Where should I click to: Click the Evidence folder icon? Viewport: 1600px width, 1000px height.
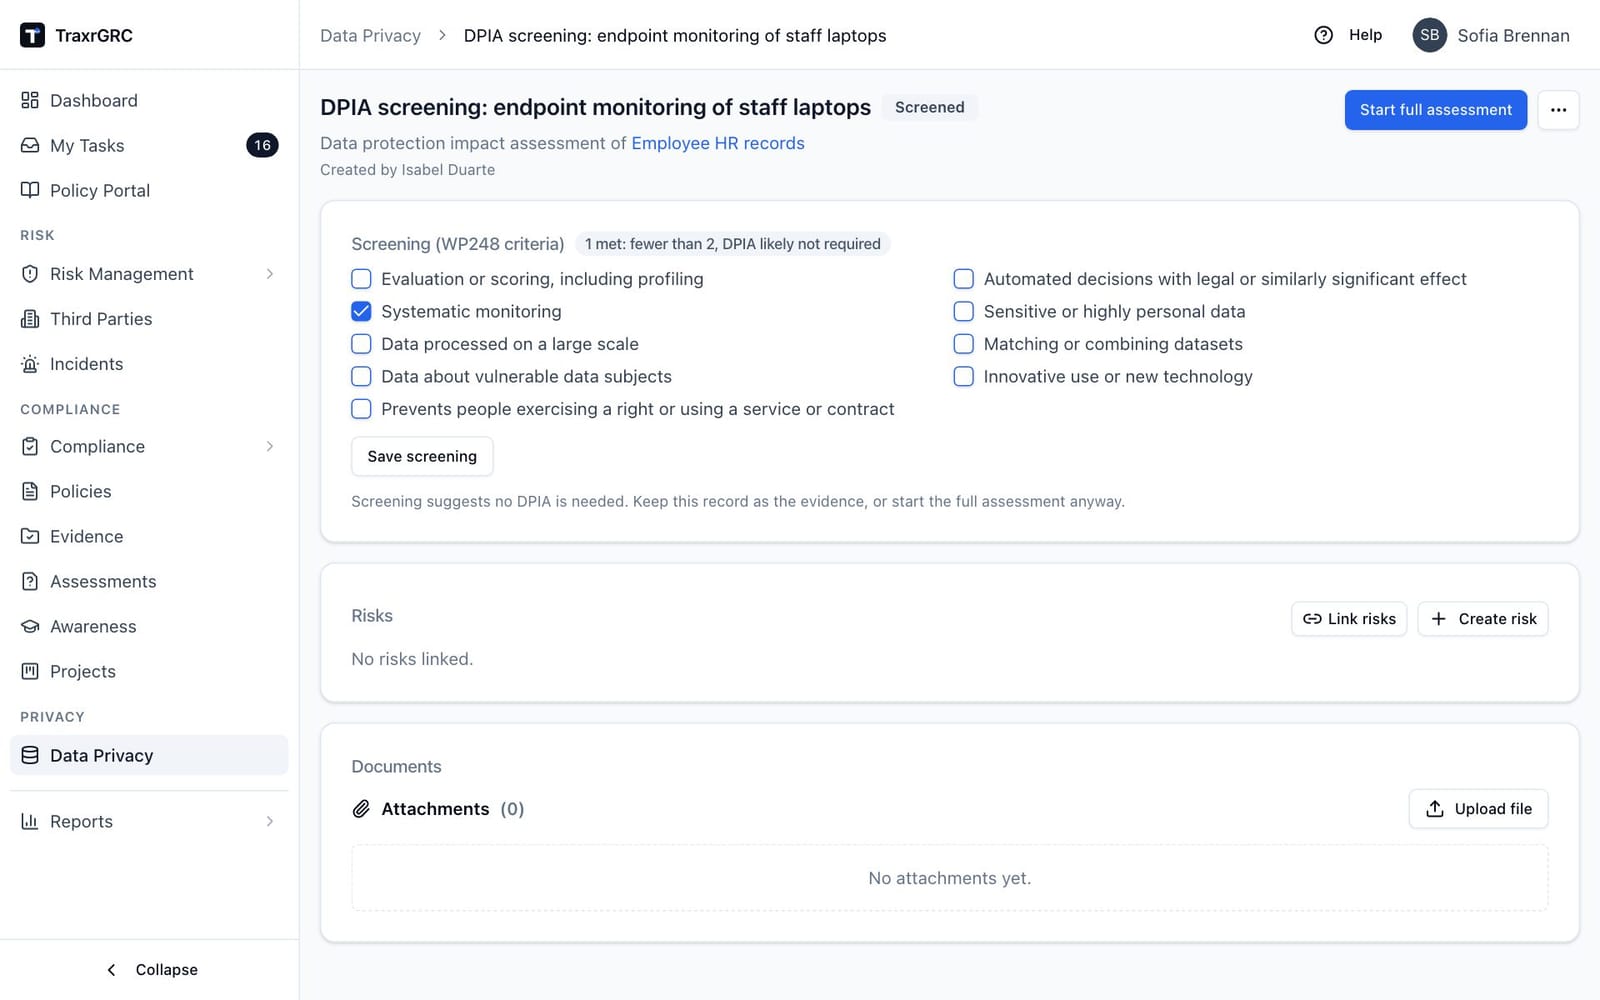click(x=30, y=536)
